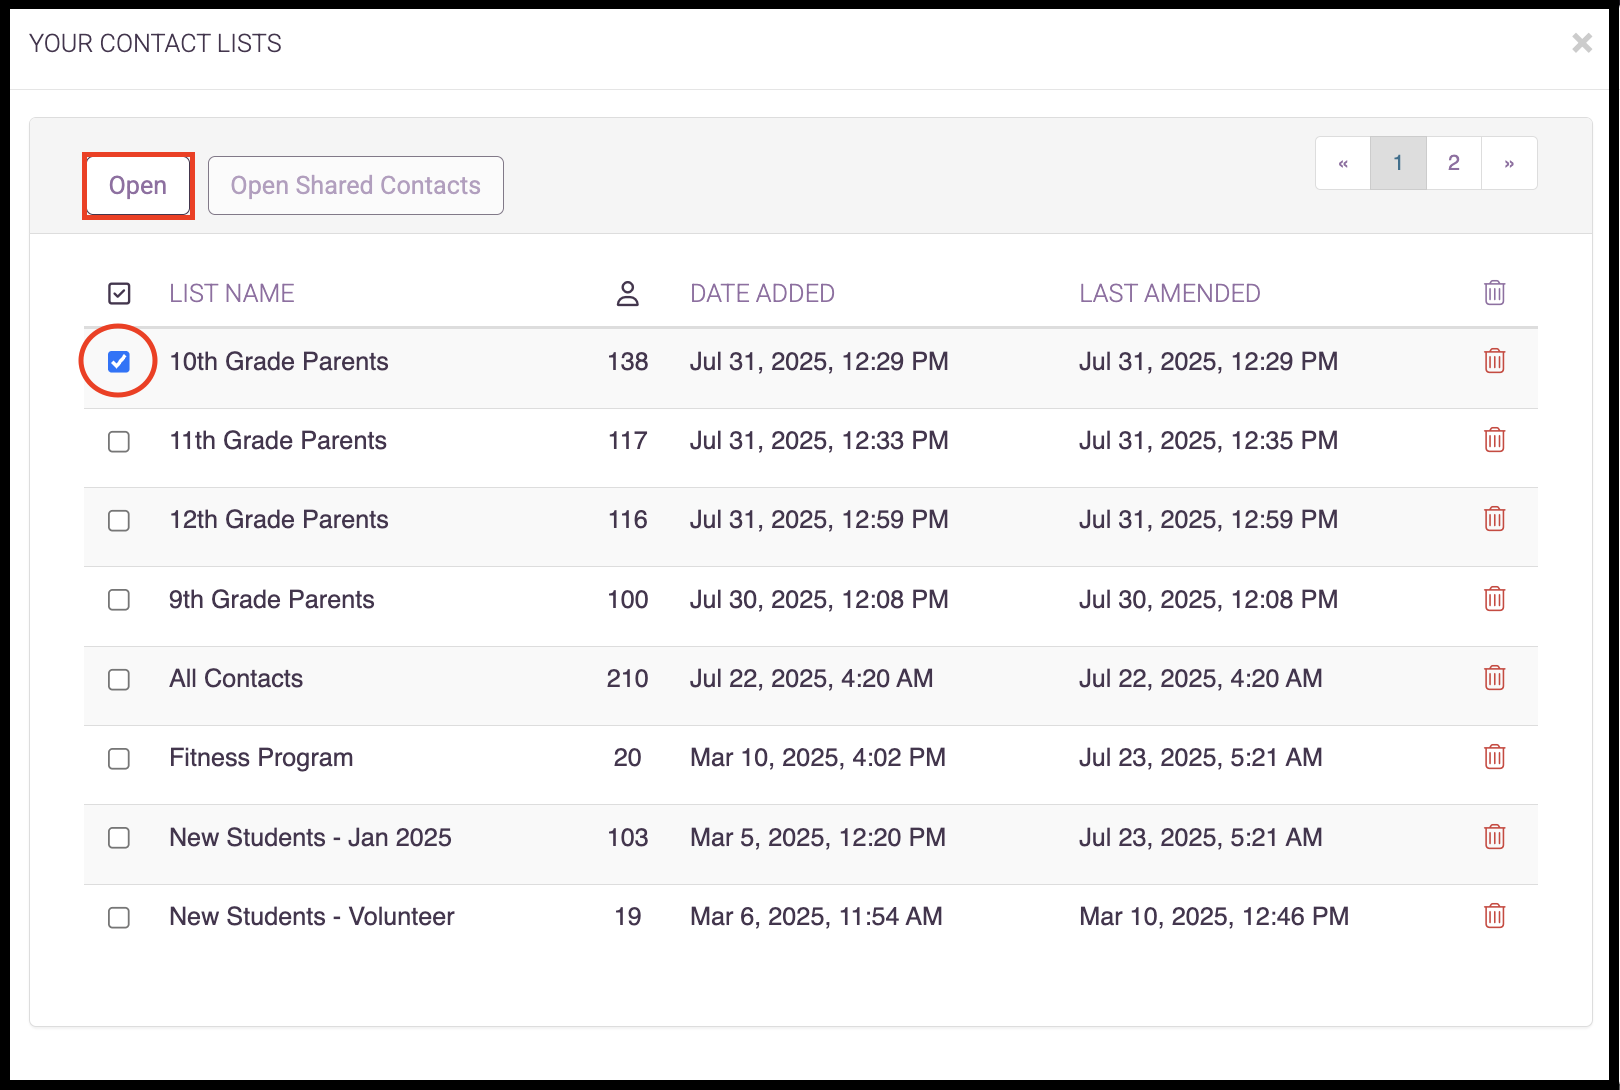Click the LIST NAME column header
The width and height of the screenshot is (1620, 1090).
tap(232, 293)
